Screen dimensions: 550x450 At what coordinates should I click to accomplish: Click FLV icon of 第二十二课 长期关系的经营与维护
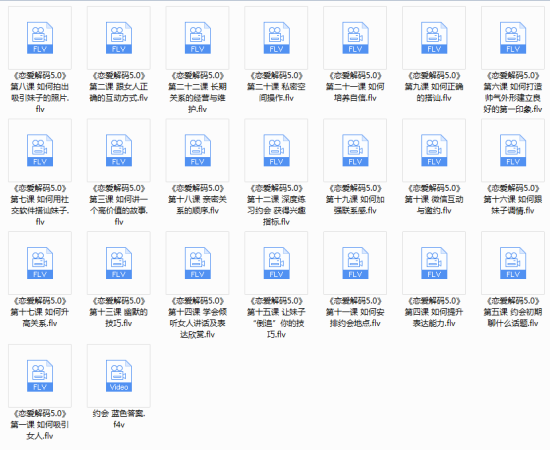(198, 38)
